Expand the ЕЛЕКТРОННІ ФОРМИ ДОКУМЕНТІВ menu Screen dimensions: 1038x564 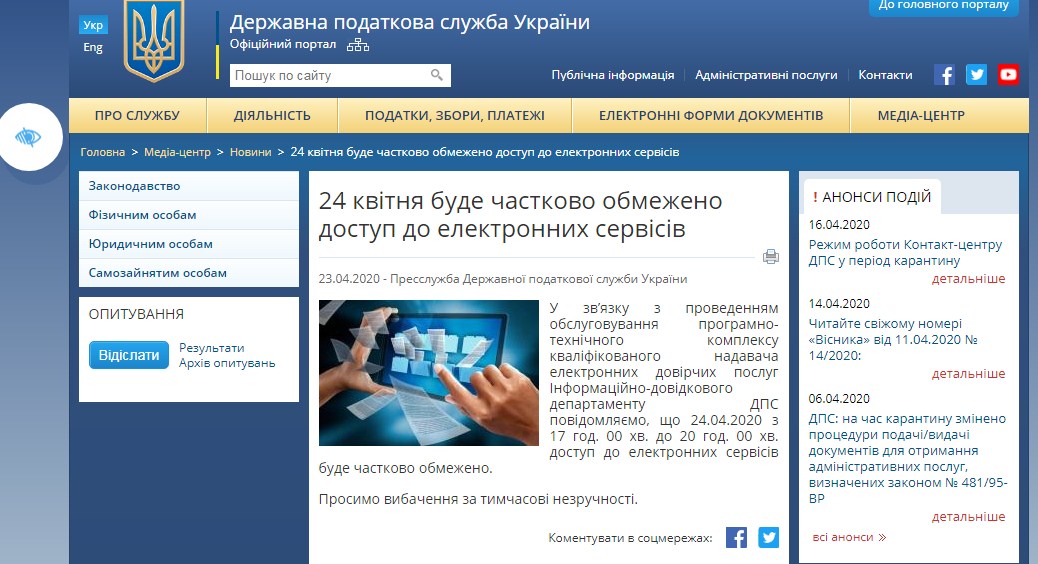pyautogui.click(x=711, y=116)
